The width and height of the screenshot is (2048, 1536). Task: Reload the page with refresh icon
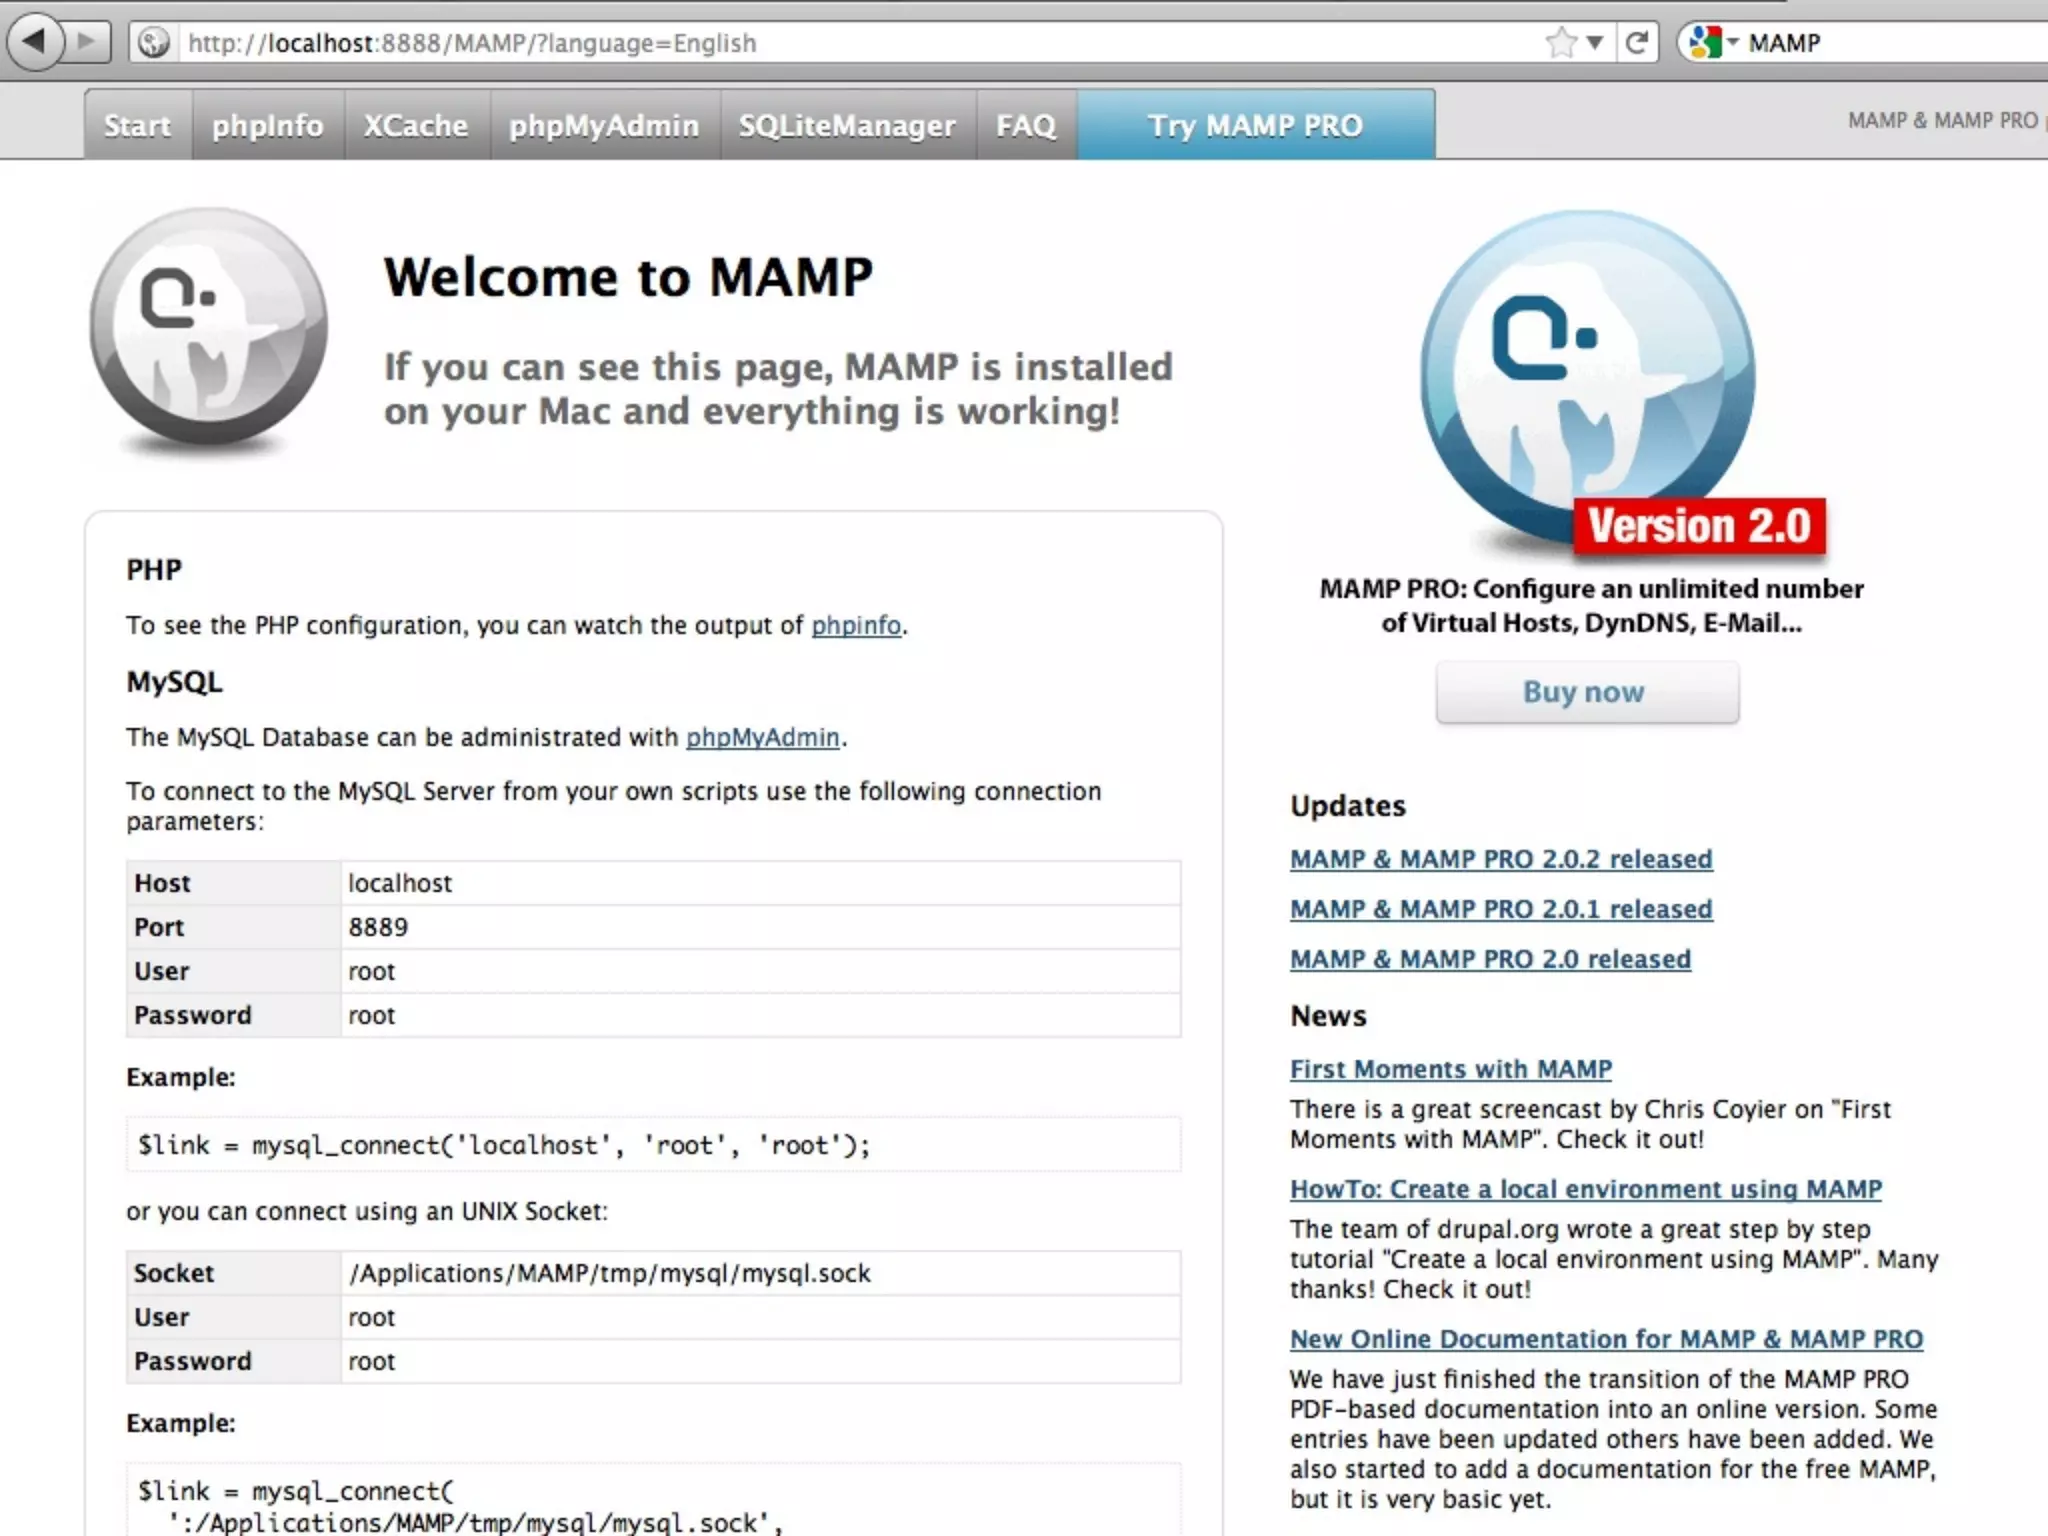(x=1637, y=43)
